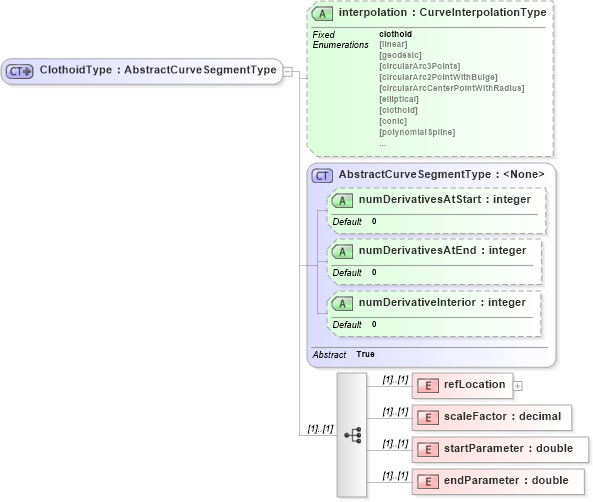Viewport: 593px width, 502px height.
Task: Select the [linear] enumeration
Action: click(x=393, y=44)
